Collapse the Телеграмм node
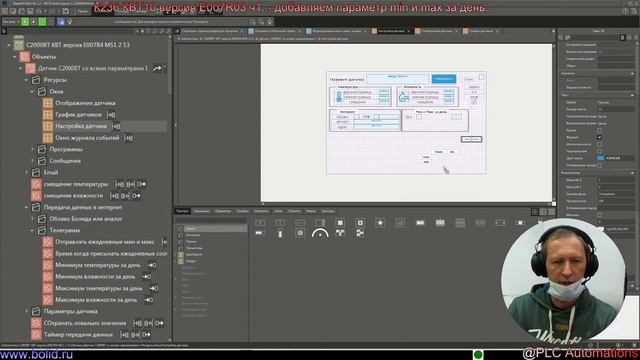The image size is (640, 360). coord(32,231)
